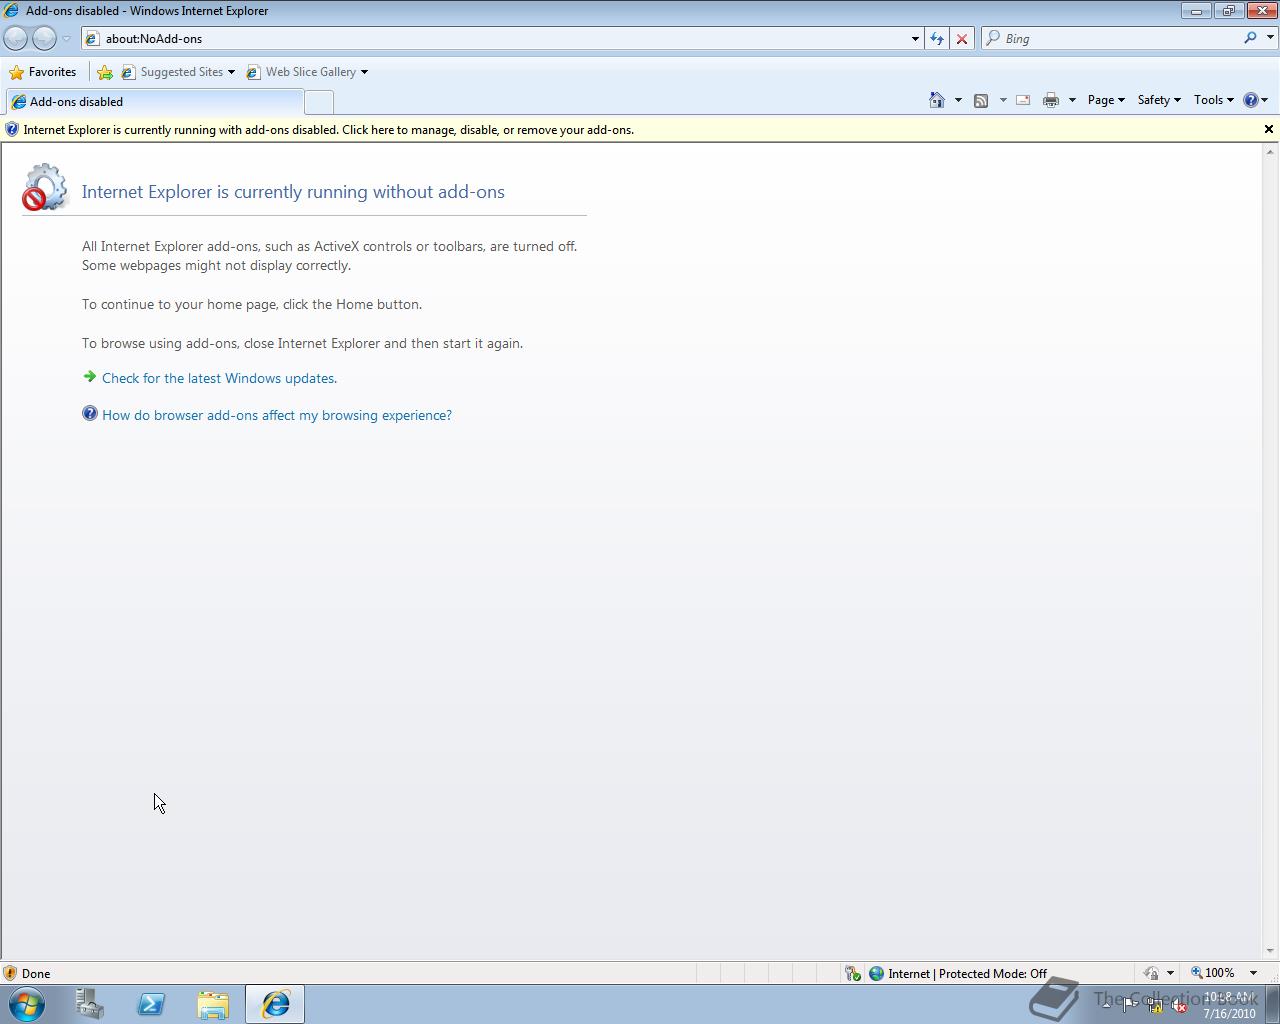Open the recent pages dropdown arrow
The width and height of the screenshot is (1280, 1024).
67,38
